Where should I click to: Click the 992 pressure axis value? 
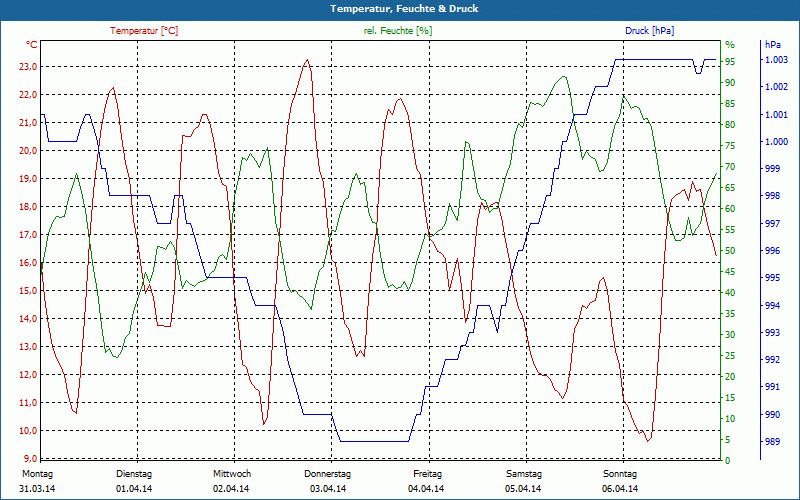[x=772, y=360]
